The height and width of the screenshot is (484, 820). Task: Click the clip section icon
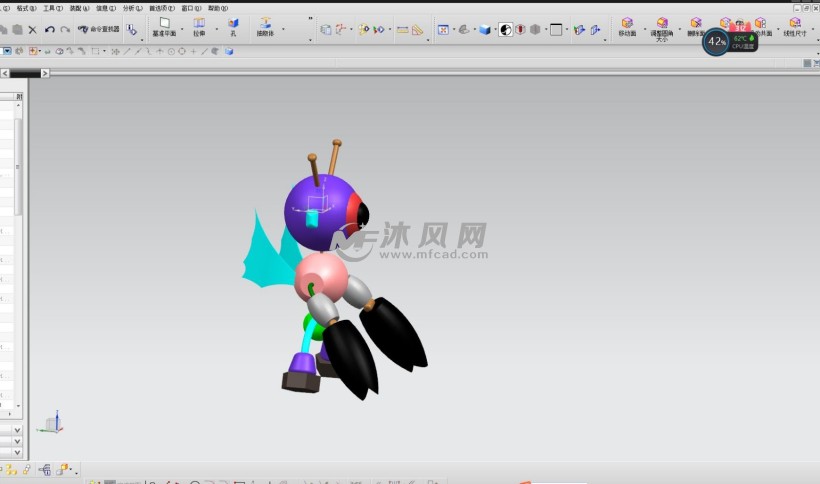(x=579, y=30)
